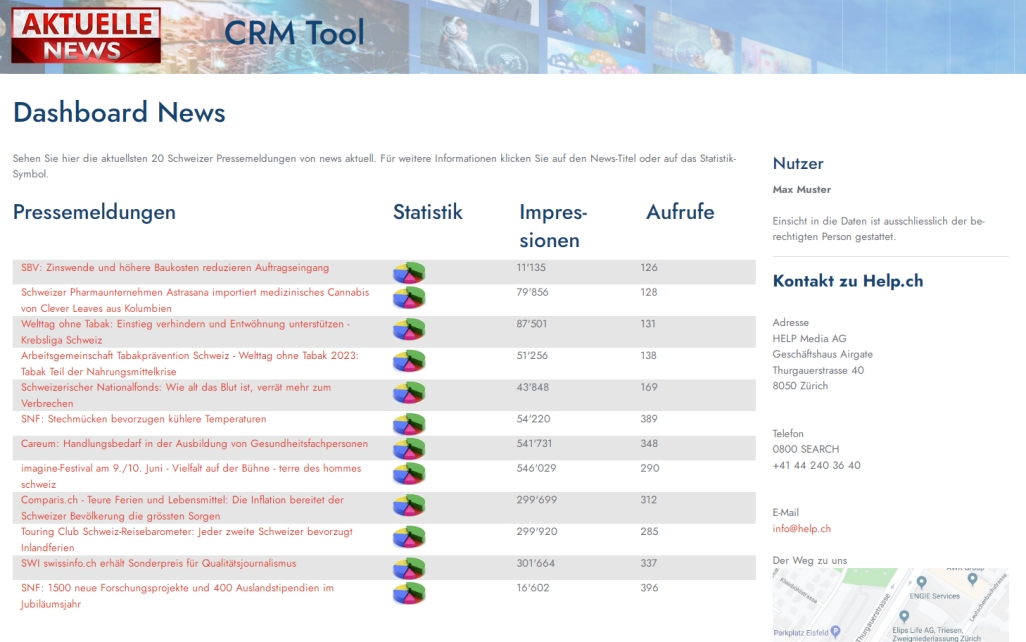This screenshot has height=642, width=1026.
Task: Click the Elips Life AG map pin
Action: [904, 616]
